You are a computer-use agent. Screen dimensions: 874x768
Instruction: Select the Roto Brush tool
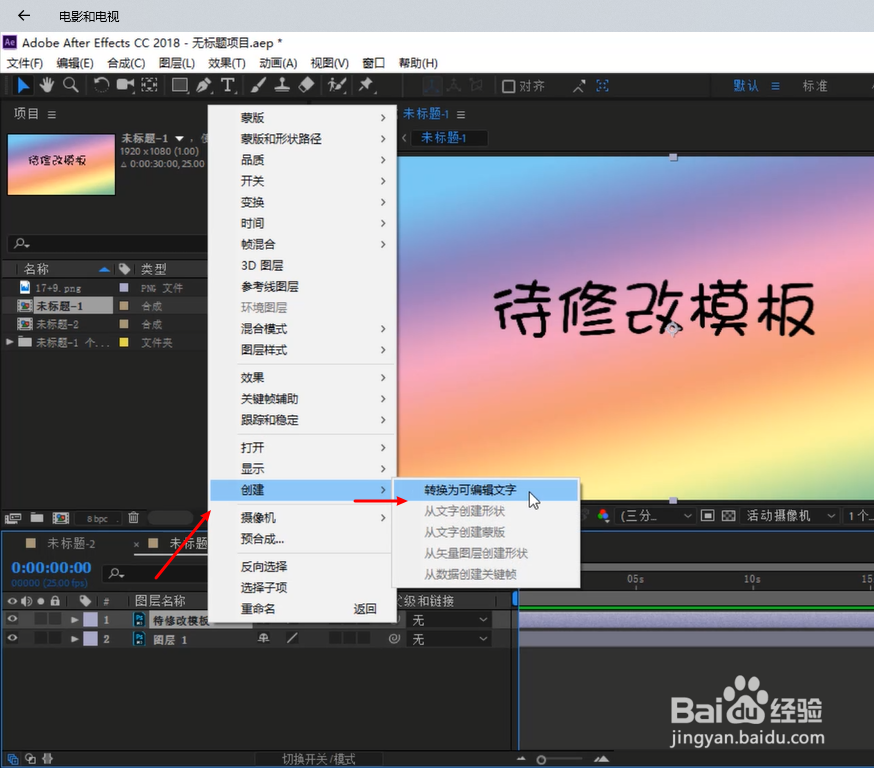[337, 85]
